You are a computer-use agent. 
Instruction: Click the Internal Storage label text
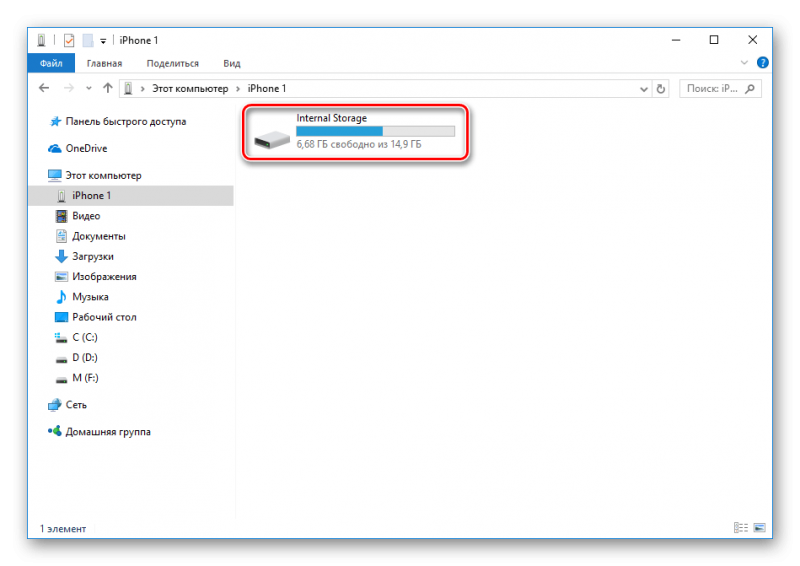click(332, 118)
